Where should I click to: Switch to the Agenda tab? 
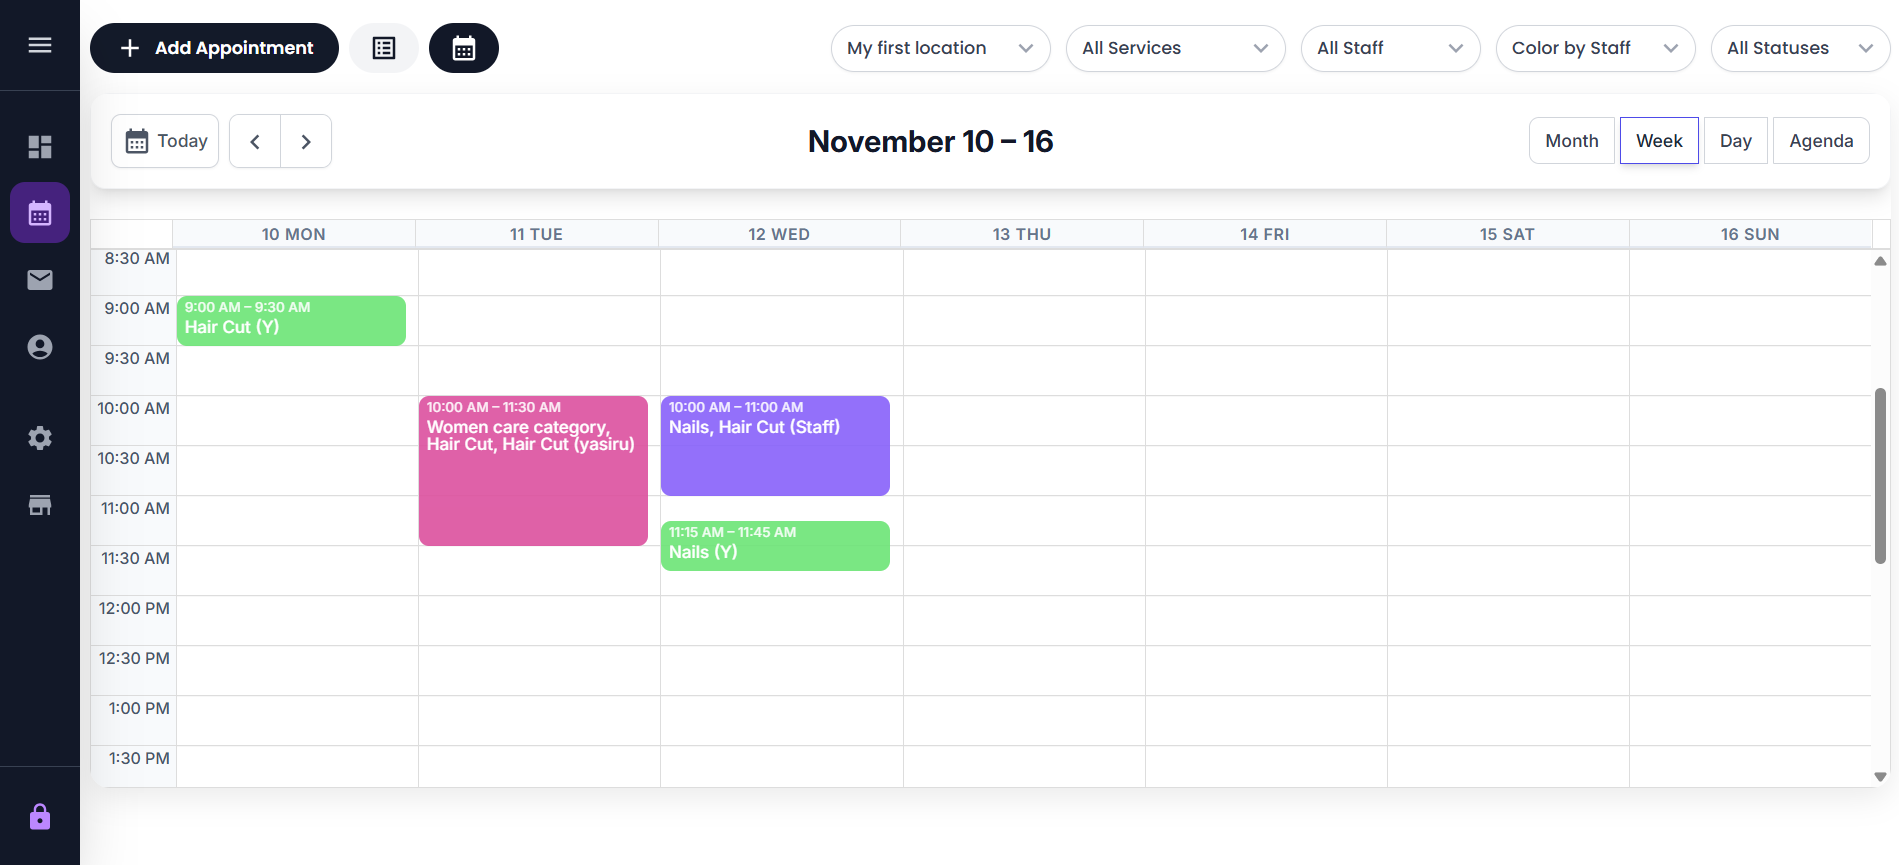pyautogui.click(x=1820, y=140)
